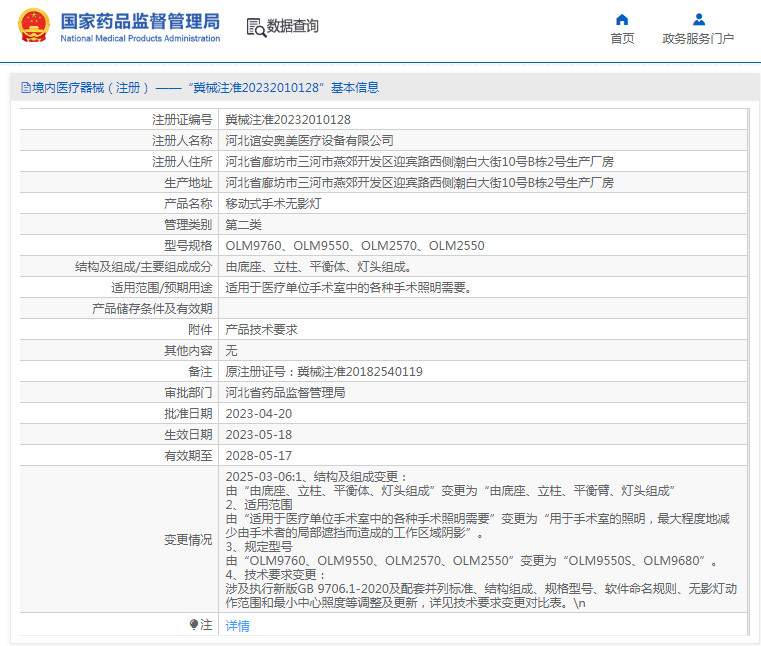Go to 首页 text link
Screen dimensions: 761x646
pyautogui.click(x=622, y=38)
